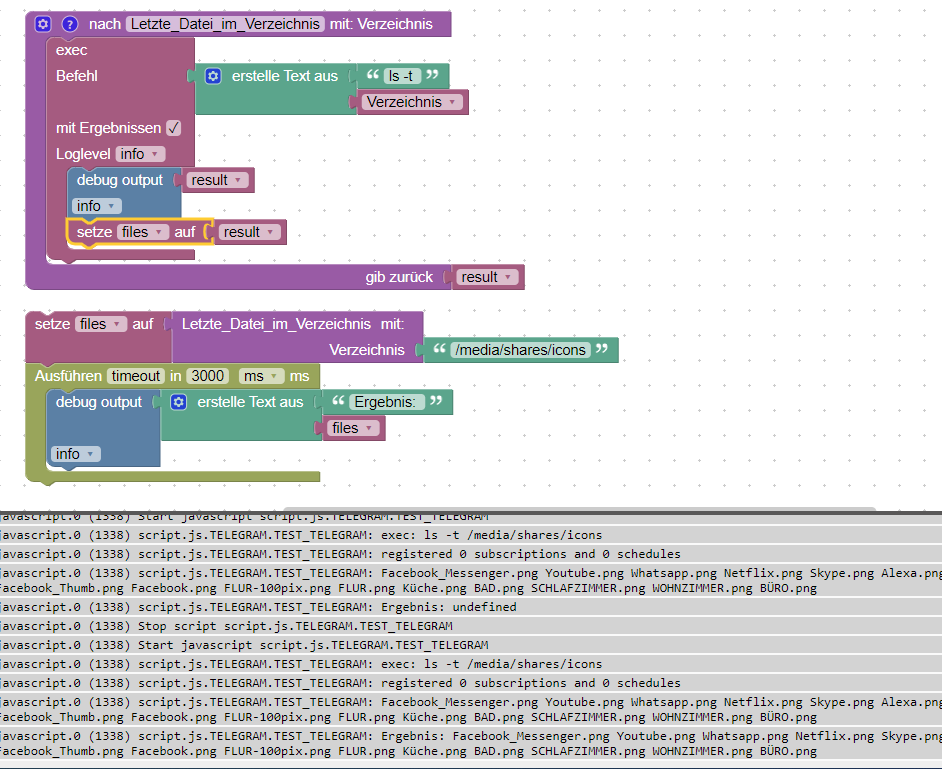The width and height of the screenshot is (942, 769).
Task: Open gear settings on function block Letzte_Datei_im_Verzeichnis
Action: (x=43, y=24)
